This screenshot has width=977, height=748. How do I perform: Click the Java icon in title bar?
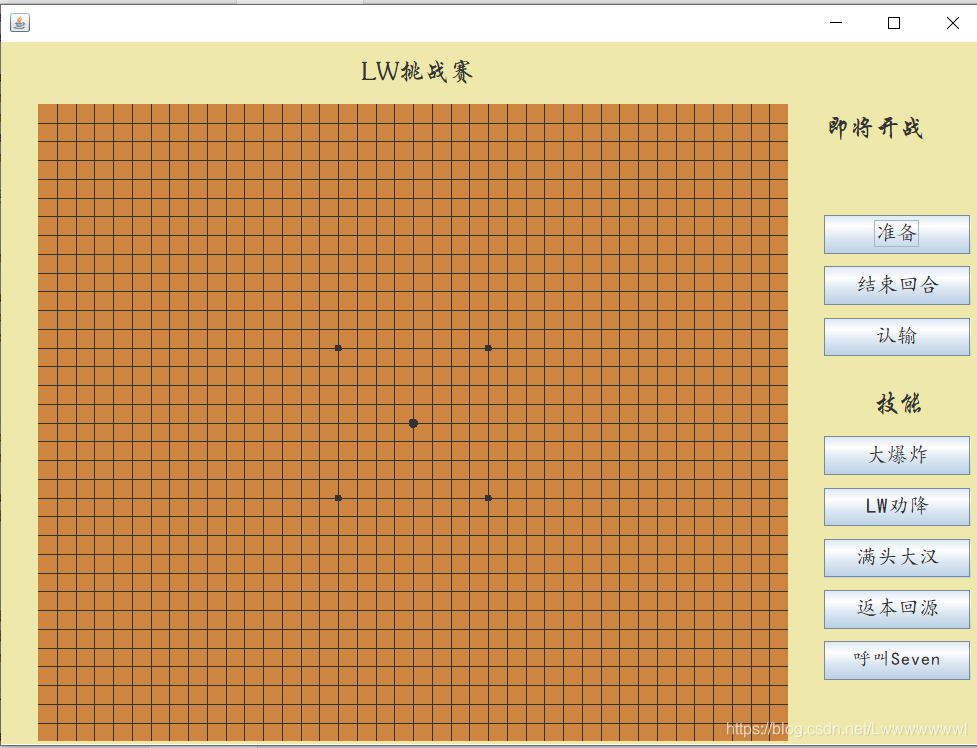click(20, 23)
